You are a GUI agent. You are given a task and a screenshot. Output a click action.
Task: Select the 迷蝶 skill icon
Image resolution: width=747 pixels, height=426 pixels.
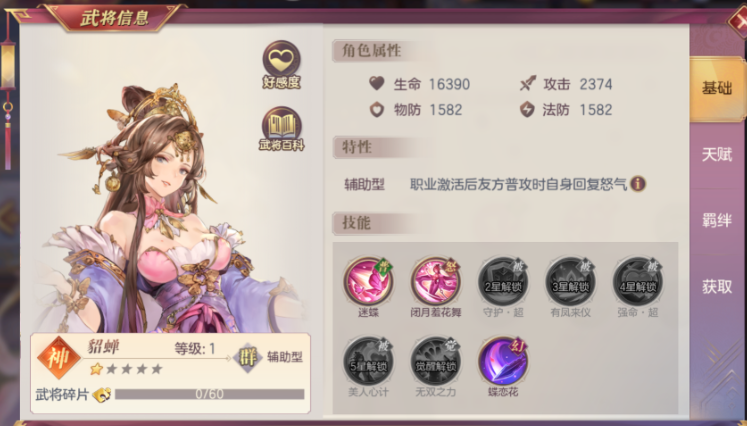368,281
